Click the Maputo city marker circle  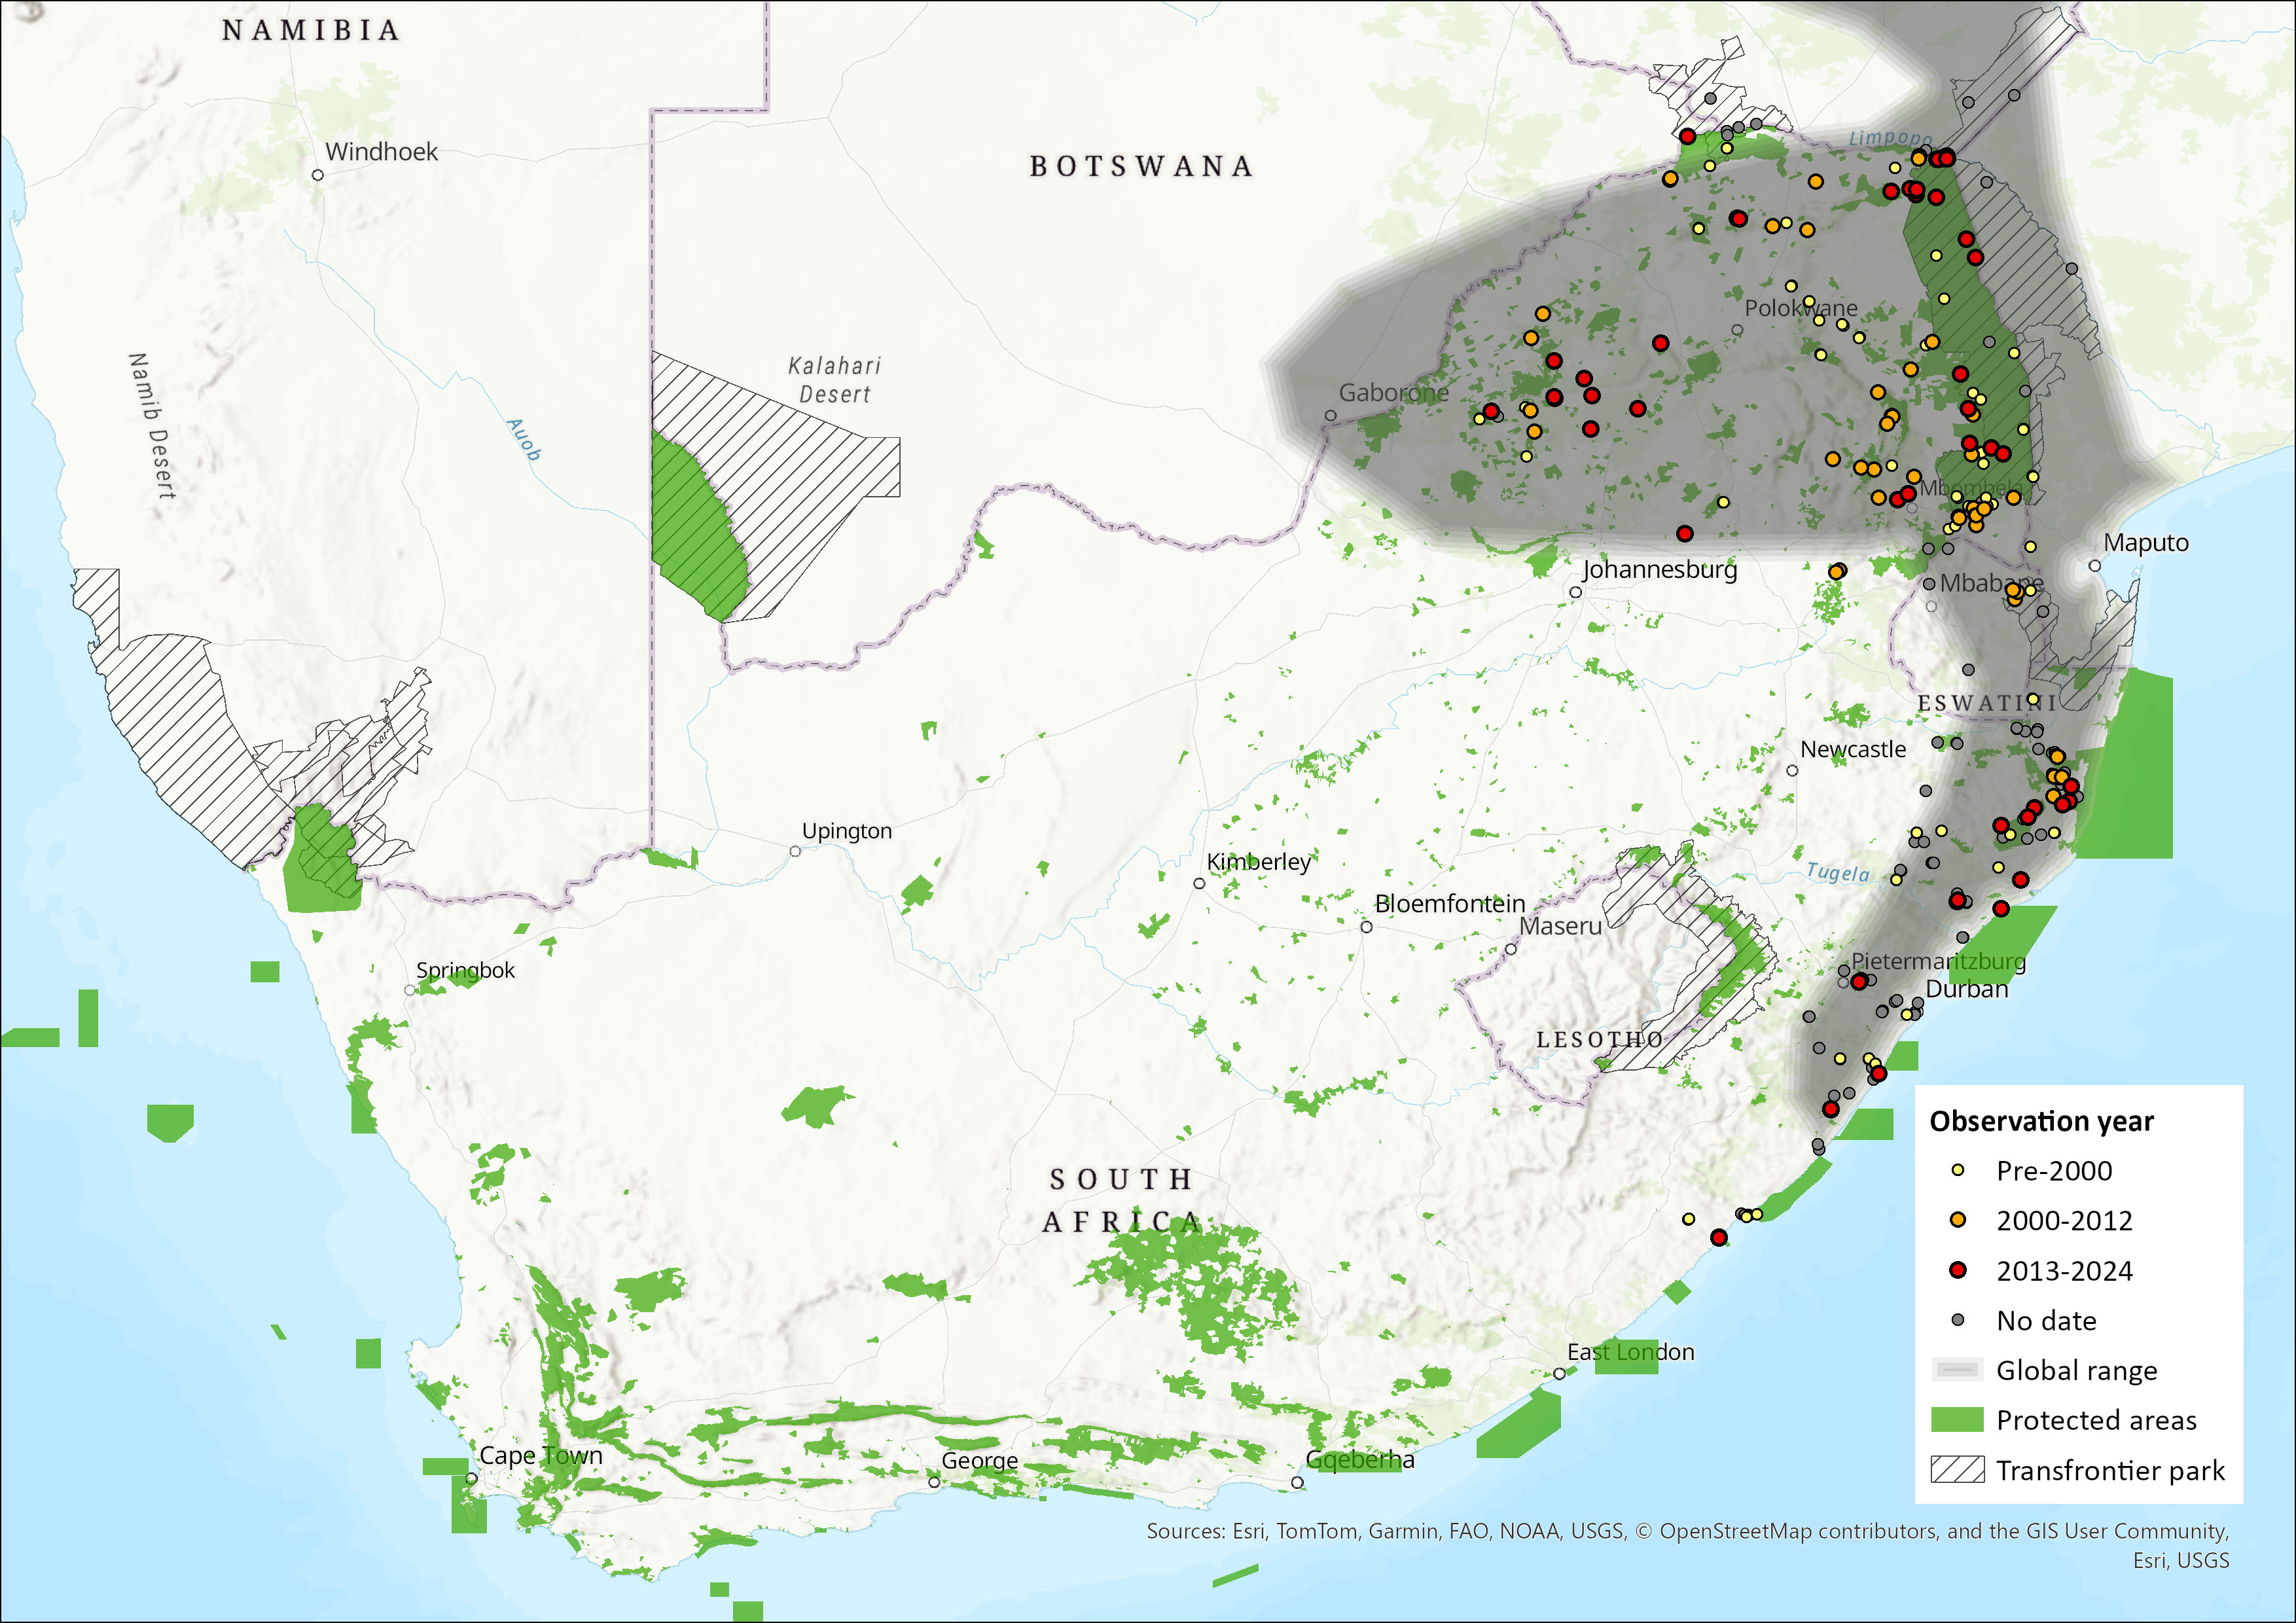click(2094, 566)
